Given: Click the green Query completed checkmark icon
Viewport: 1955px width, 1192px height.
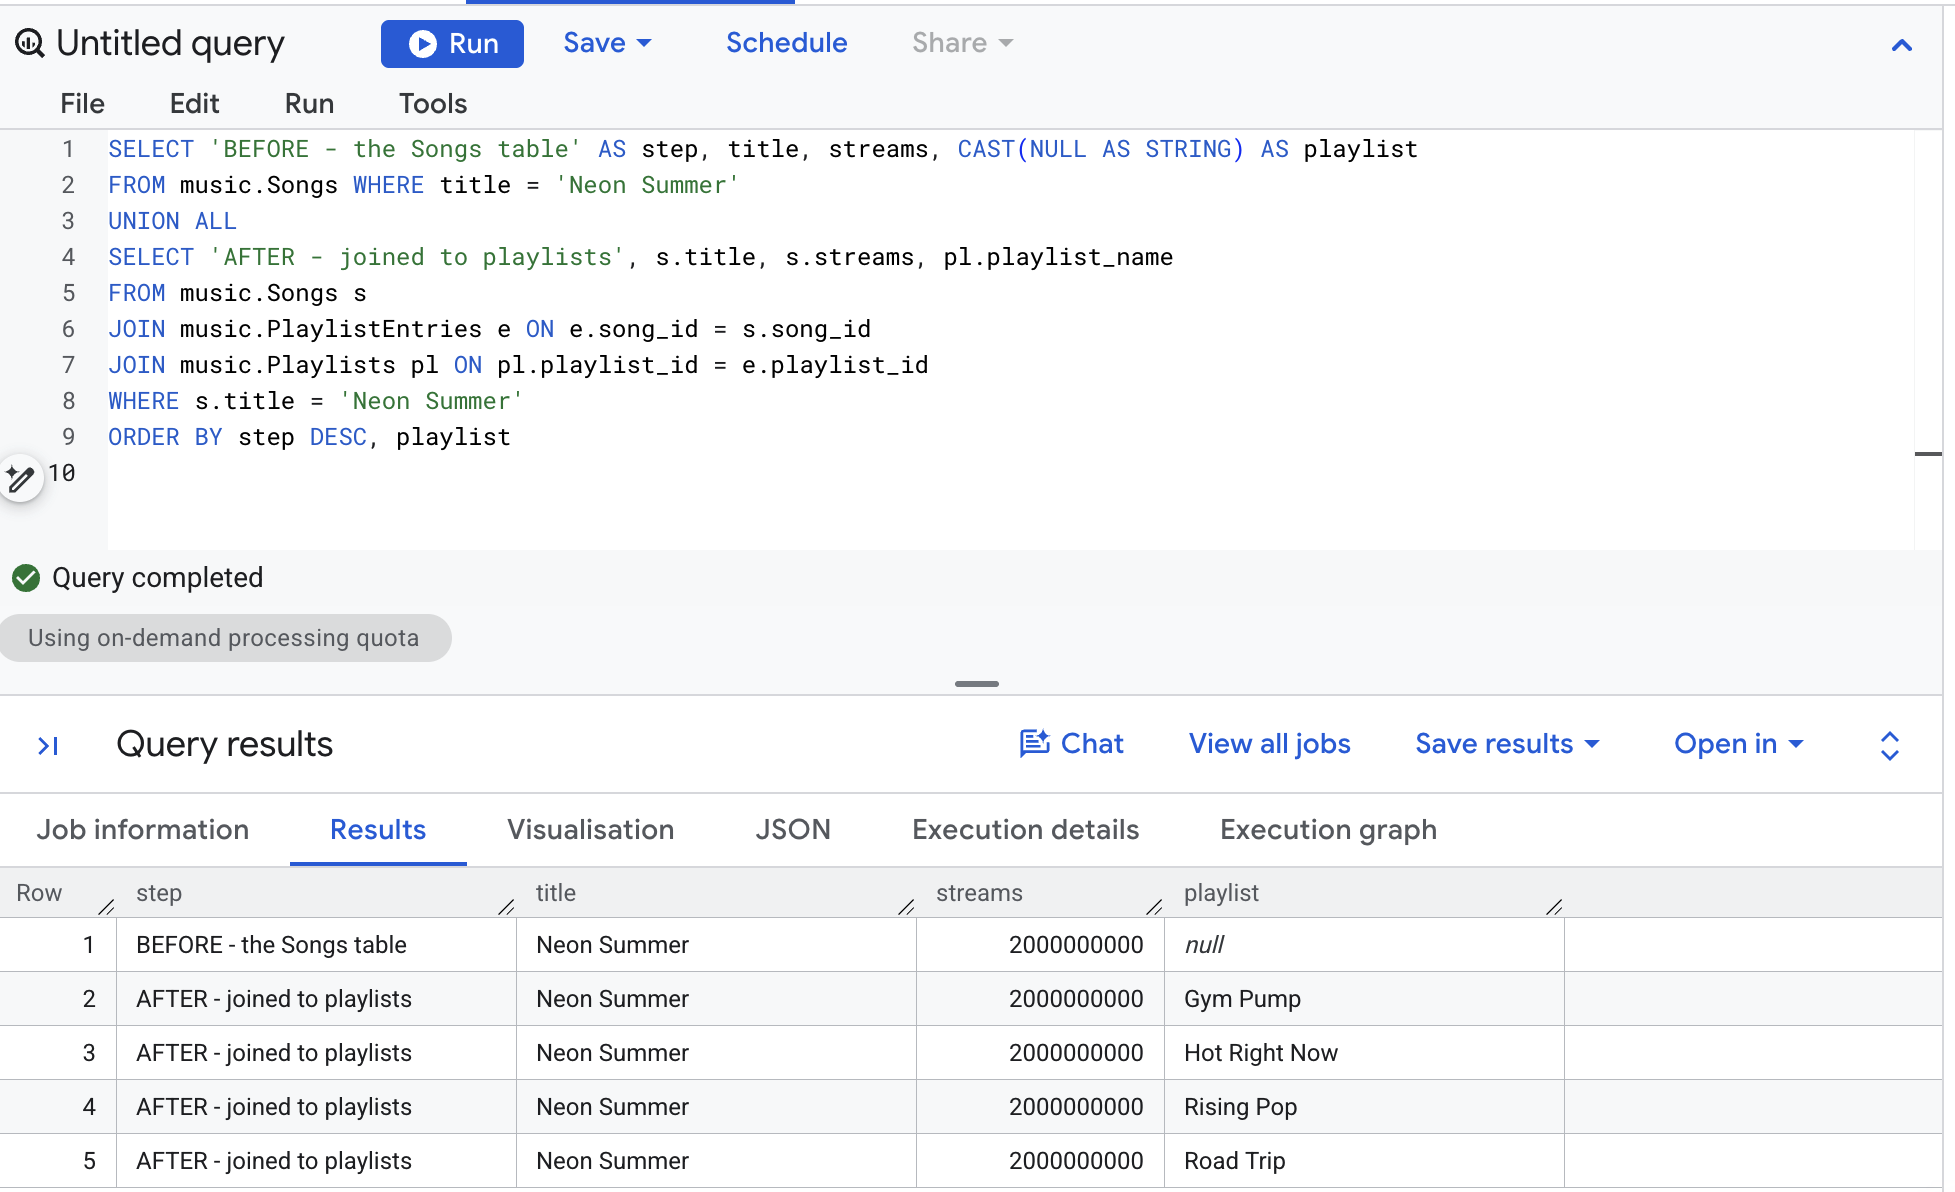Looking at the screenshot, I should 26,578.
